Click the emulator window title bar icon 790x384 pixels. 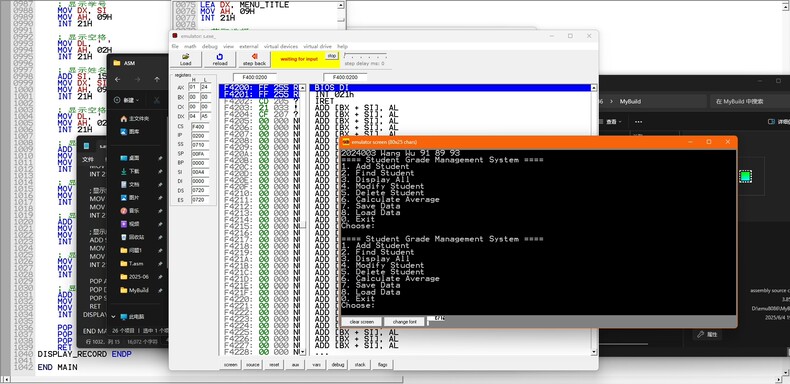pos(175,36)
